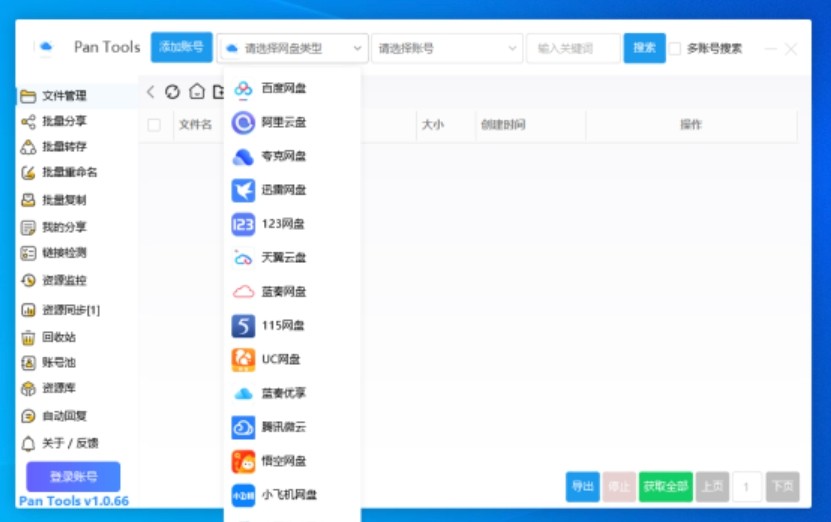The height and width of the screenshot is (522, 831).
Task: Click the 小飞机网盘 icon
Action: click(243, 495)
